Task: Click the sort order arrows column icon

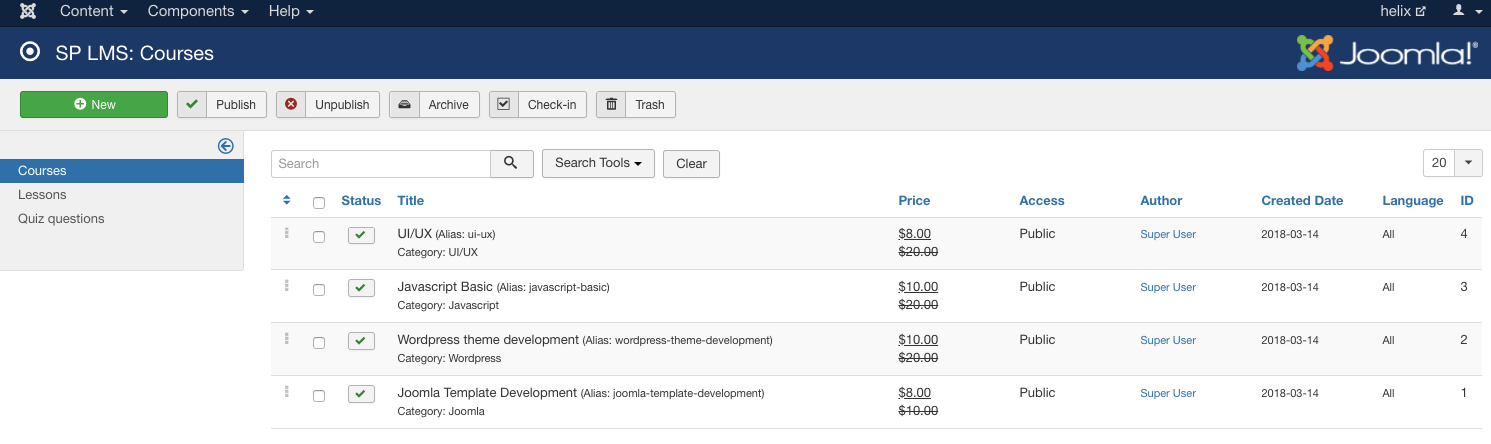Action: tap(287, 200)
